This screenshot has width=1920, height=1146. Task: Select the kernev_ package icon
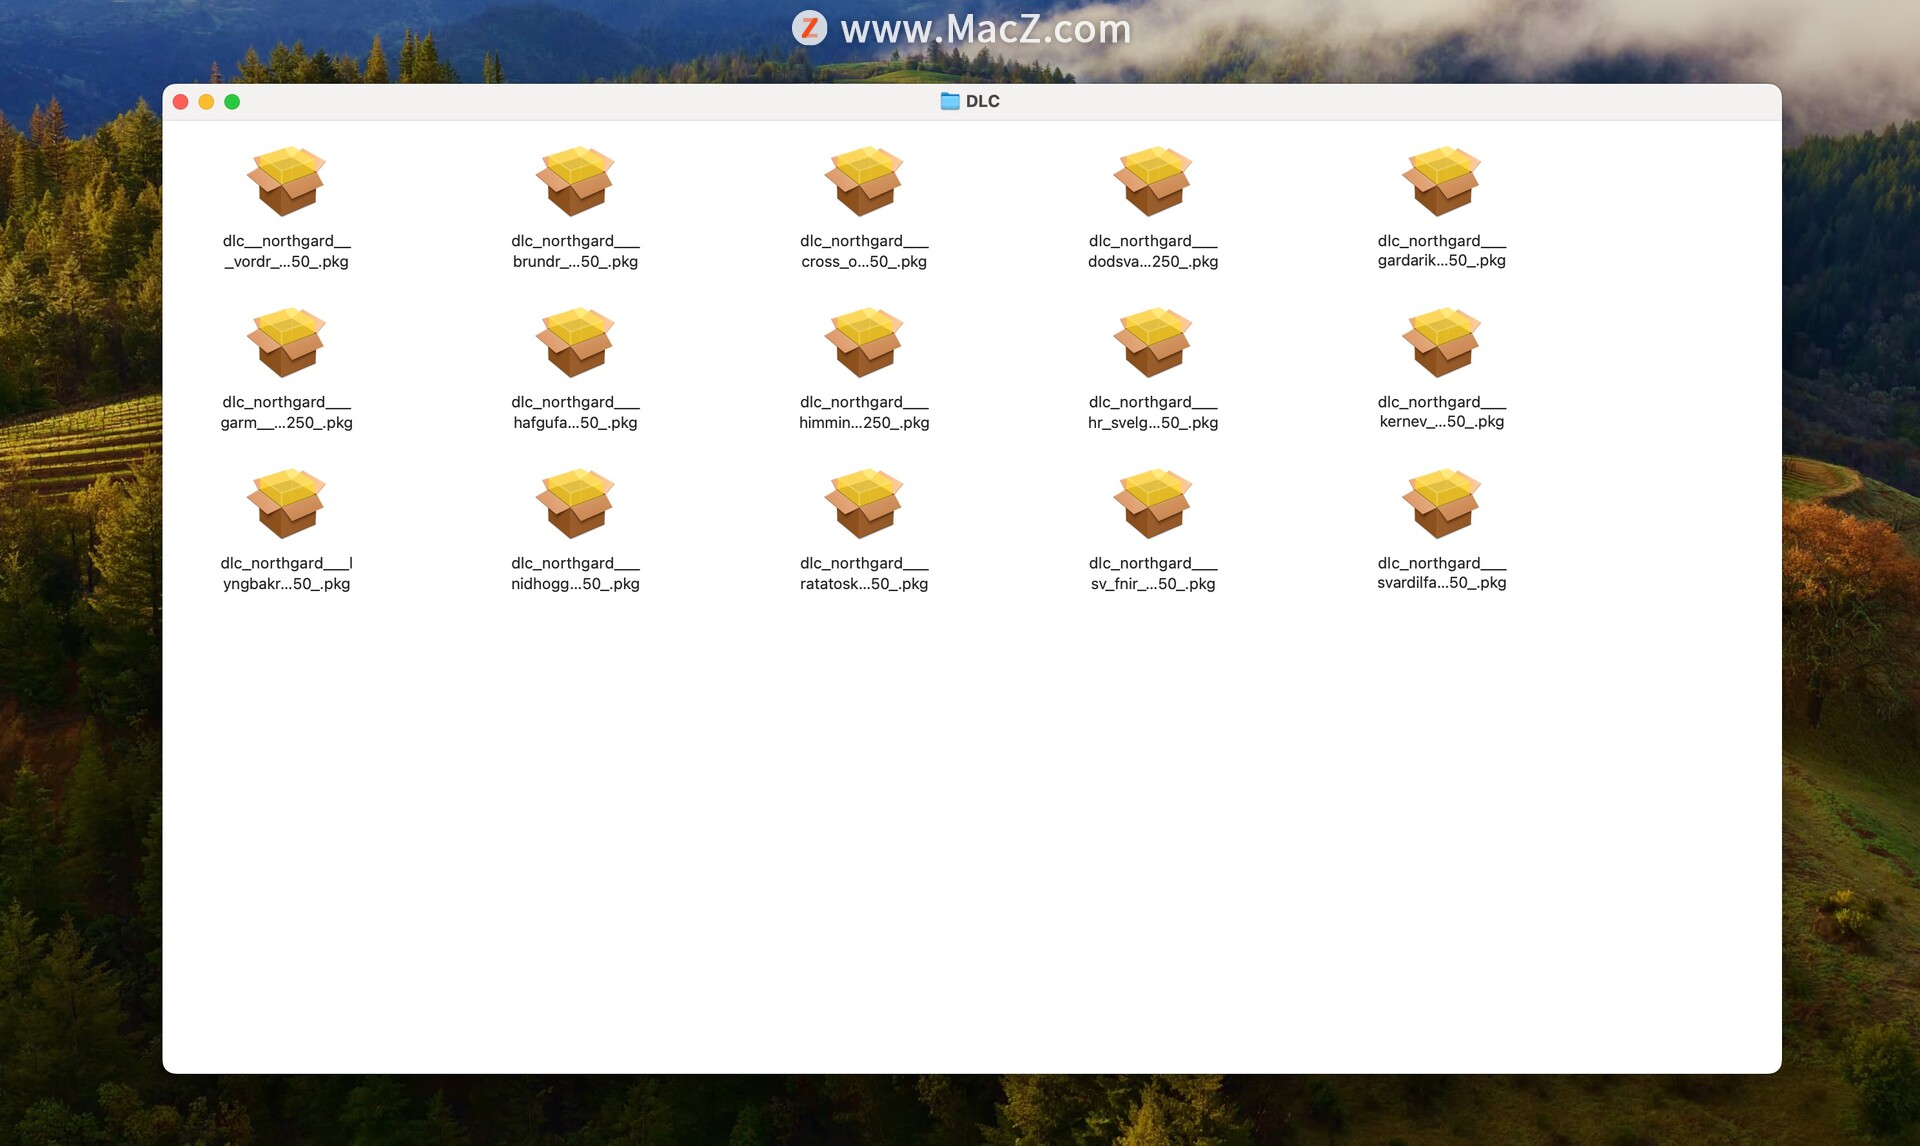pos(1442,342)
